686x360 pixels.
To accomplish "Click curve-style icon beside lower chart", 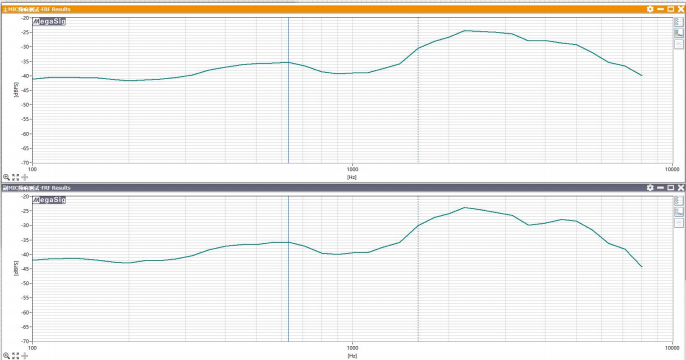I will 679,223.
